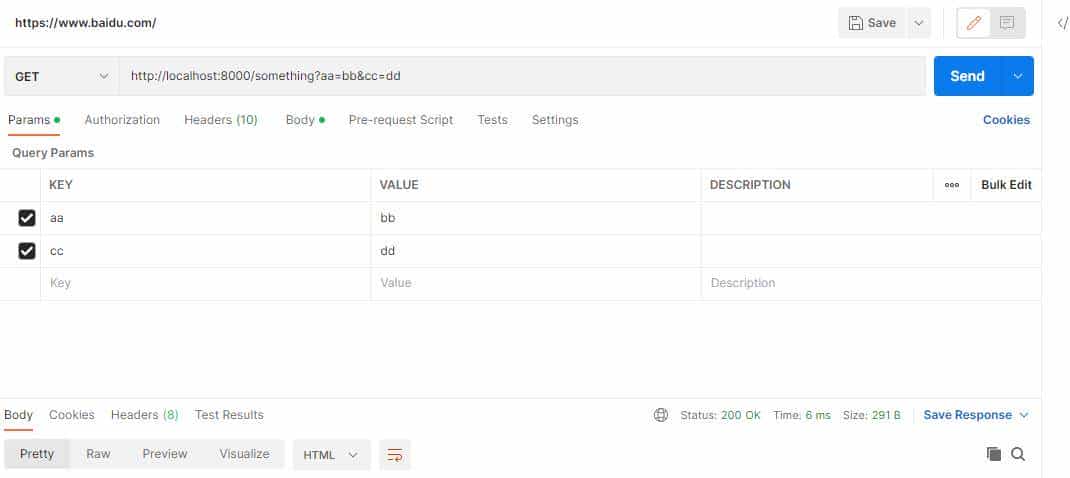Open the HTML format dropdown
Viewport: 1070px width, 478px height.
click(331, 454)
